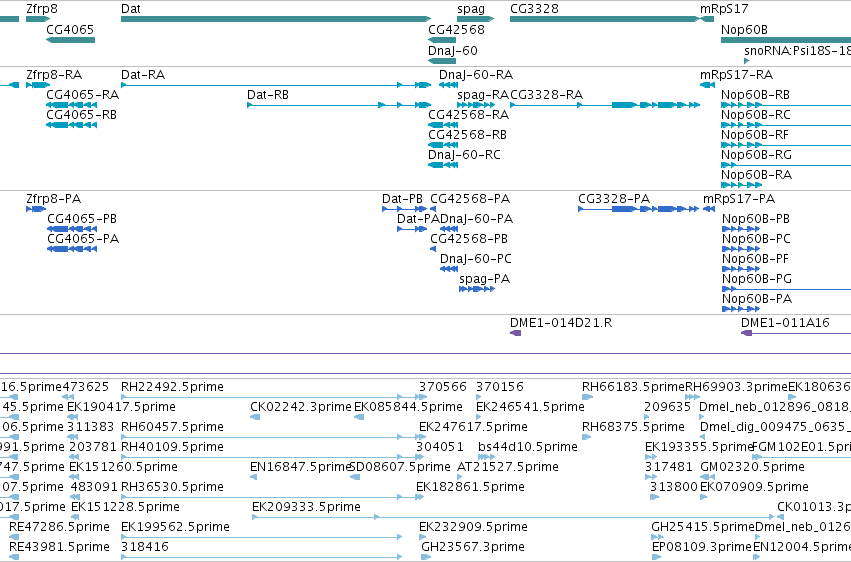This screenshot has width=851, height=562.
Task: Click the Nop60B-PG protein feature
Action: pyautogui.click(x=786, y=289)
